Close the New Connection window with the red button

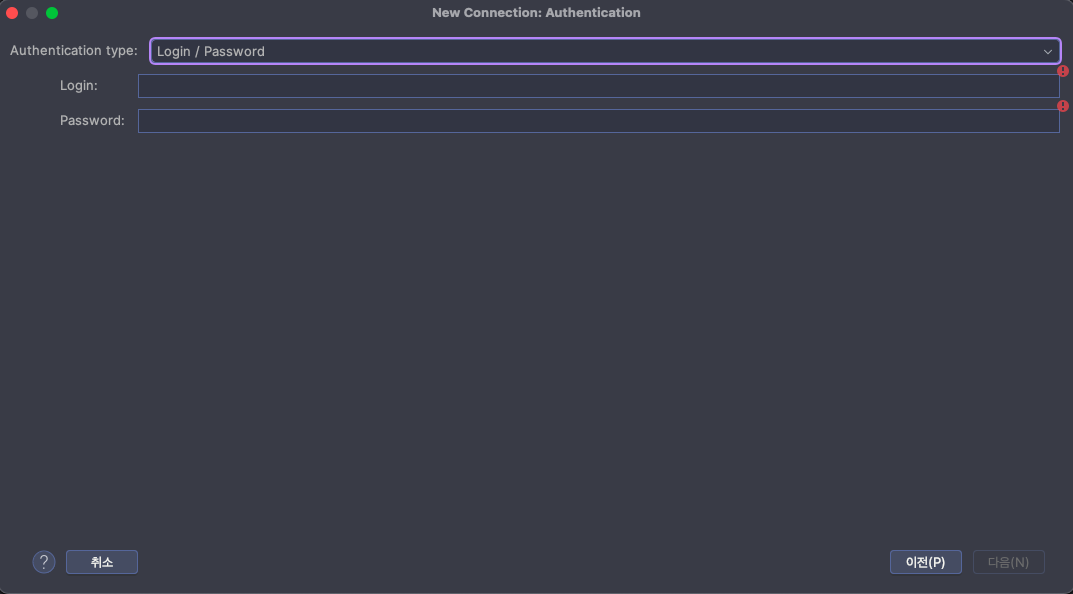coord(12,13)
